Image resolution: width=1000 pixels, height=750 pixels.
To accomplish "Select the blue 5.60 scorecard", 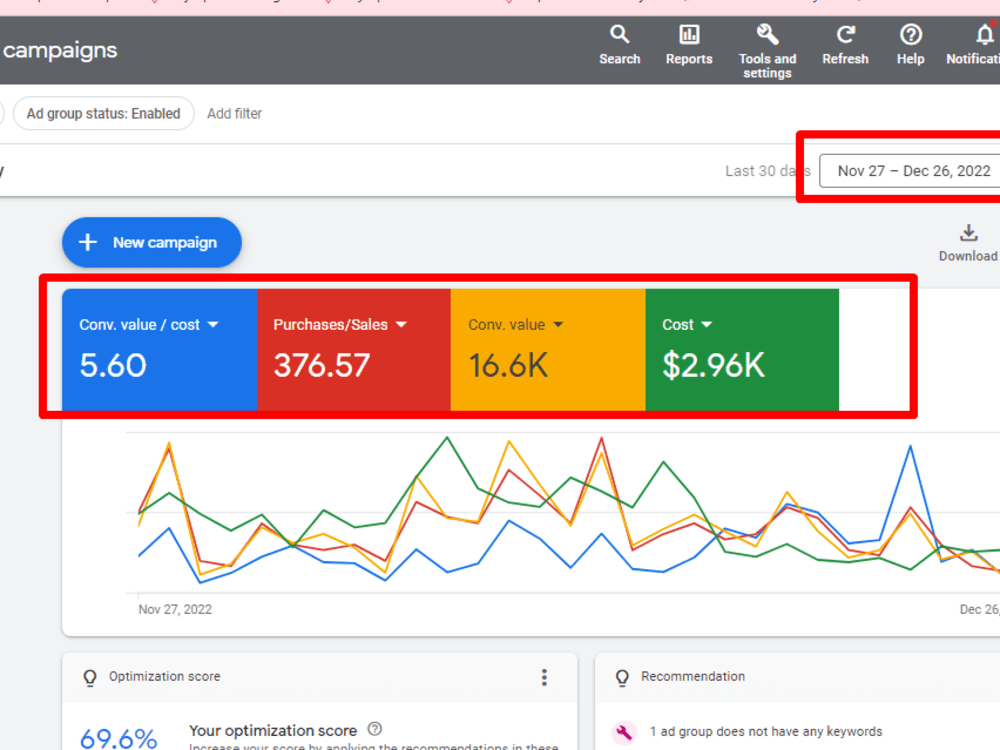I will pos(159,349).
